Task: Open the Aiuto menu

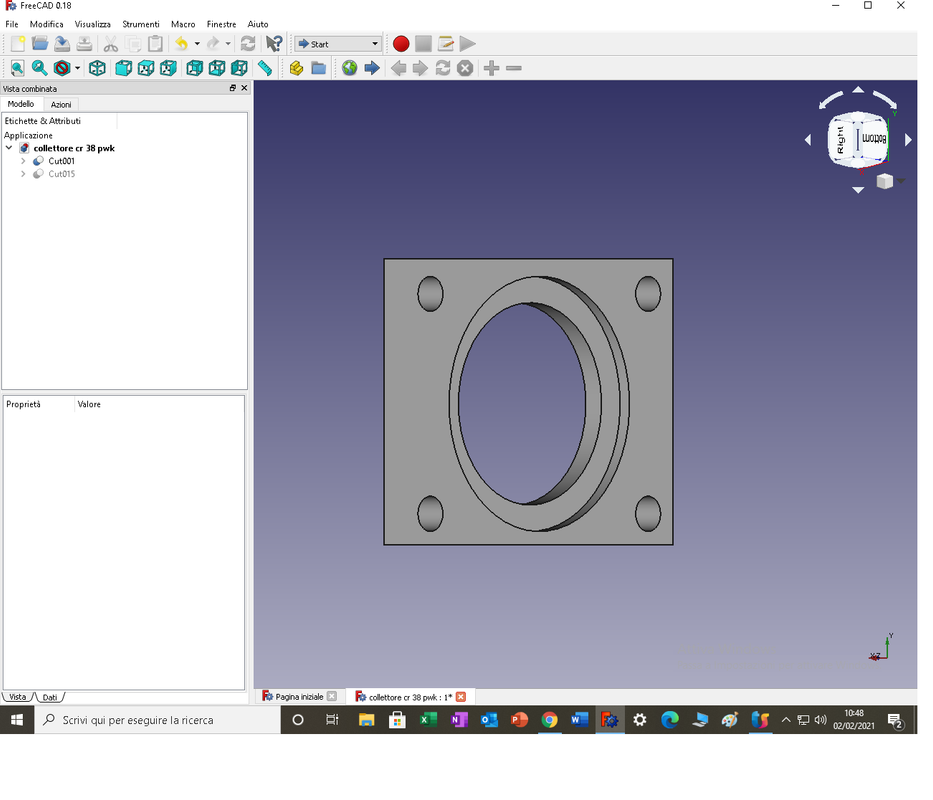Action: pyautogui.click(x=258, y=24)
